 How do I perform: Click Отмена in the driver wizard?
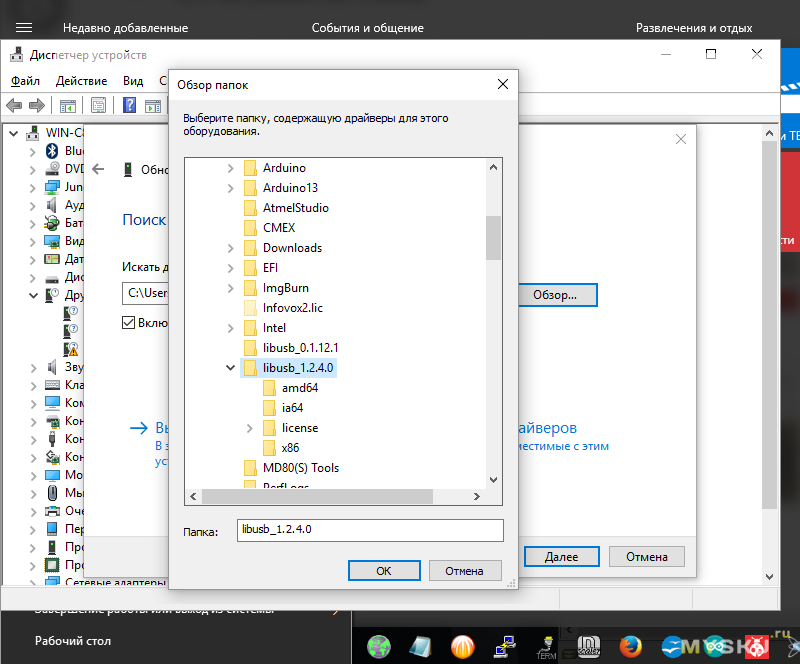click(647, 557)
